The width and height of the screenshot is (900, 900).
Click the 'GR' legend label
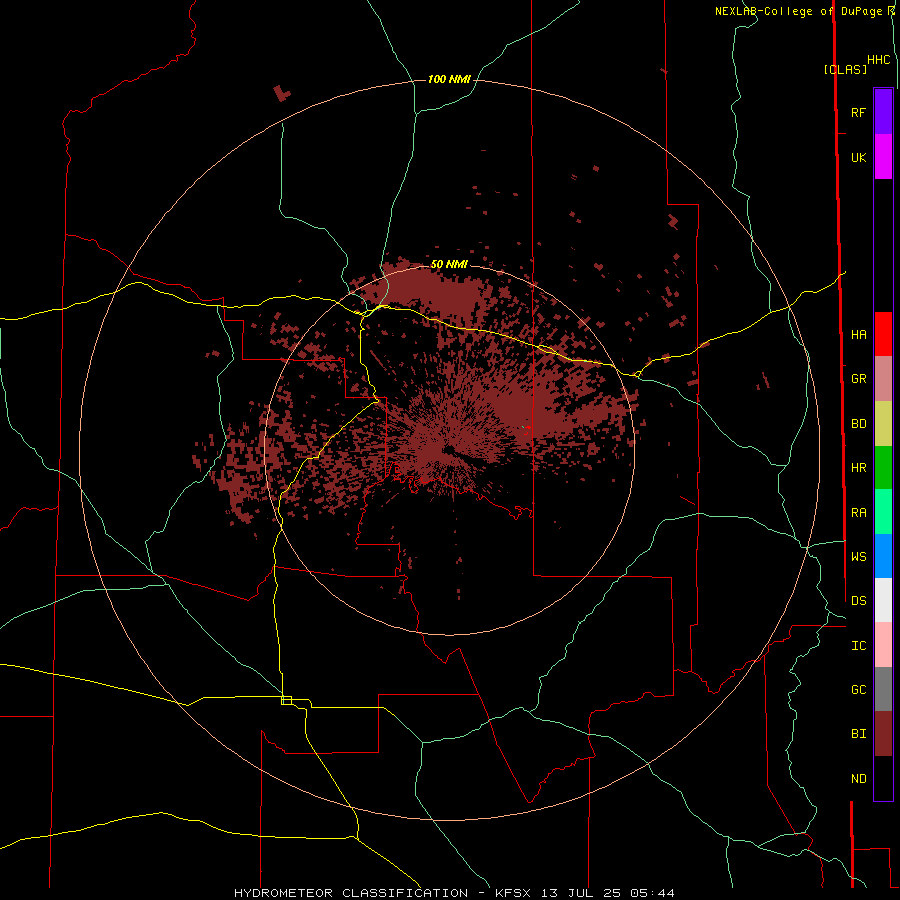click(858, 379)
